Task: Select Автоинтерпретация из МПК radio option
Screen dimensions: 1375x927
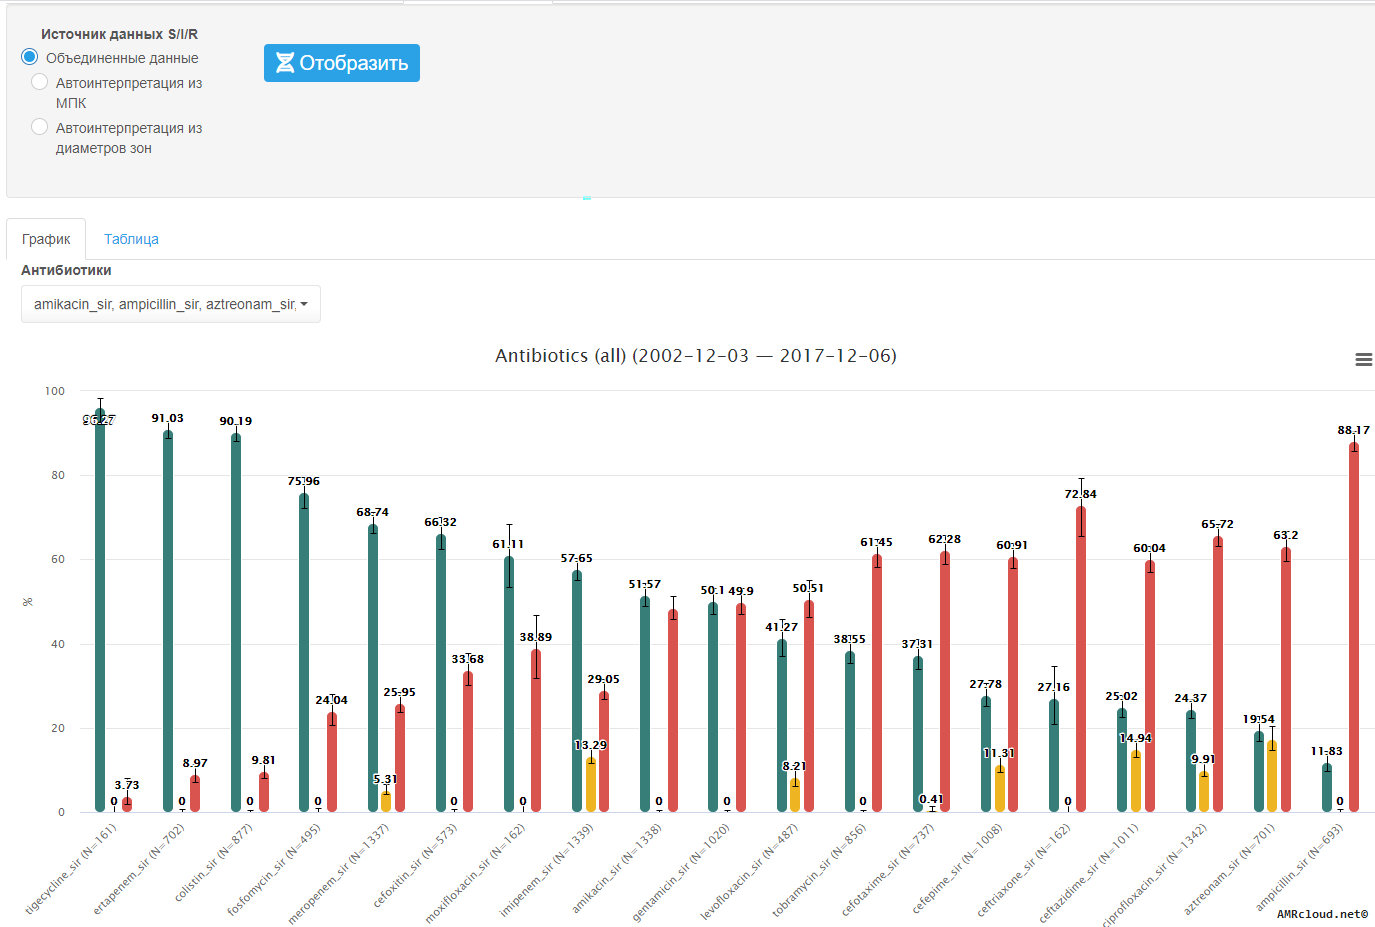Action: (40, 82)
